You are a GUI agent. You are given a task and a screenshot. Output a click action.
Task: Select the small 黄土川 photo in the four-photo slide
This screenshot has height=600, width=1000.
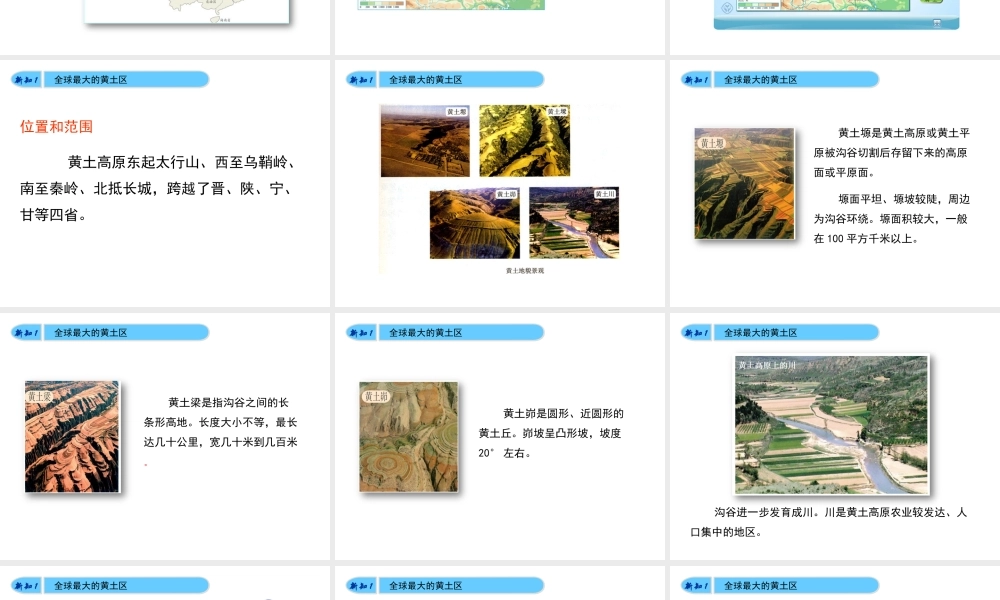click(574, 223)
